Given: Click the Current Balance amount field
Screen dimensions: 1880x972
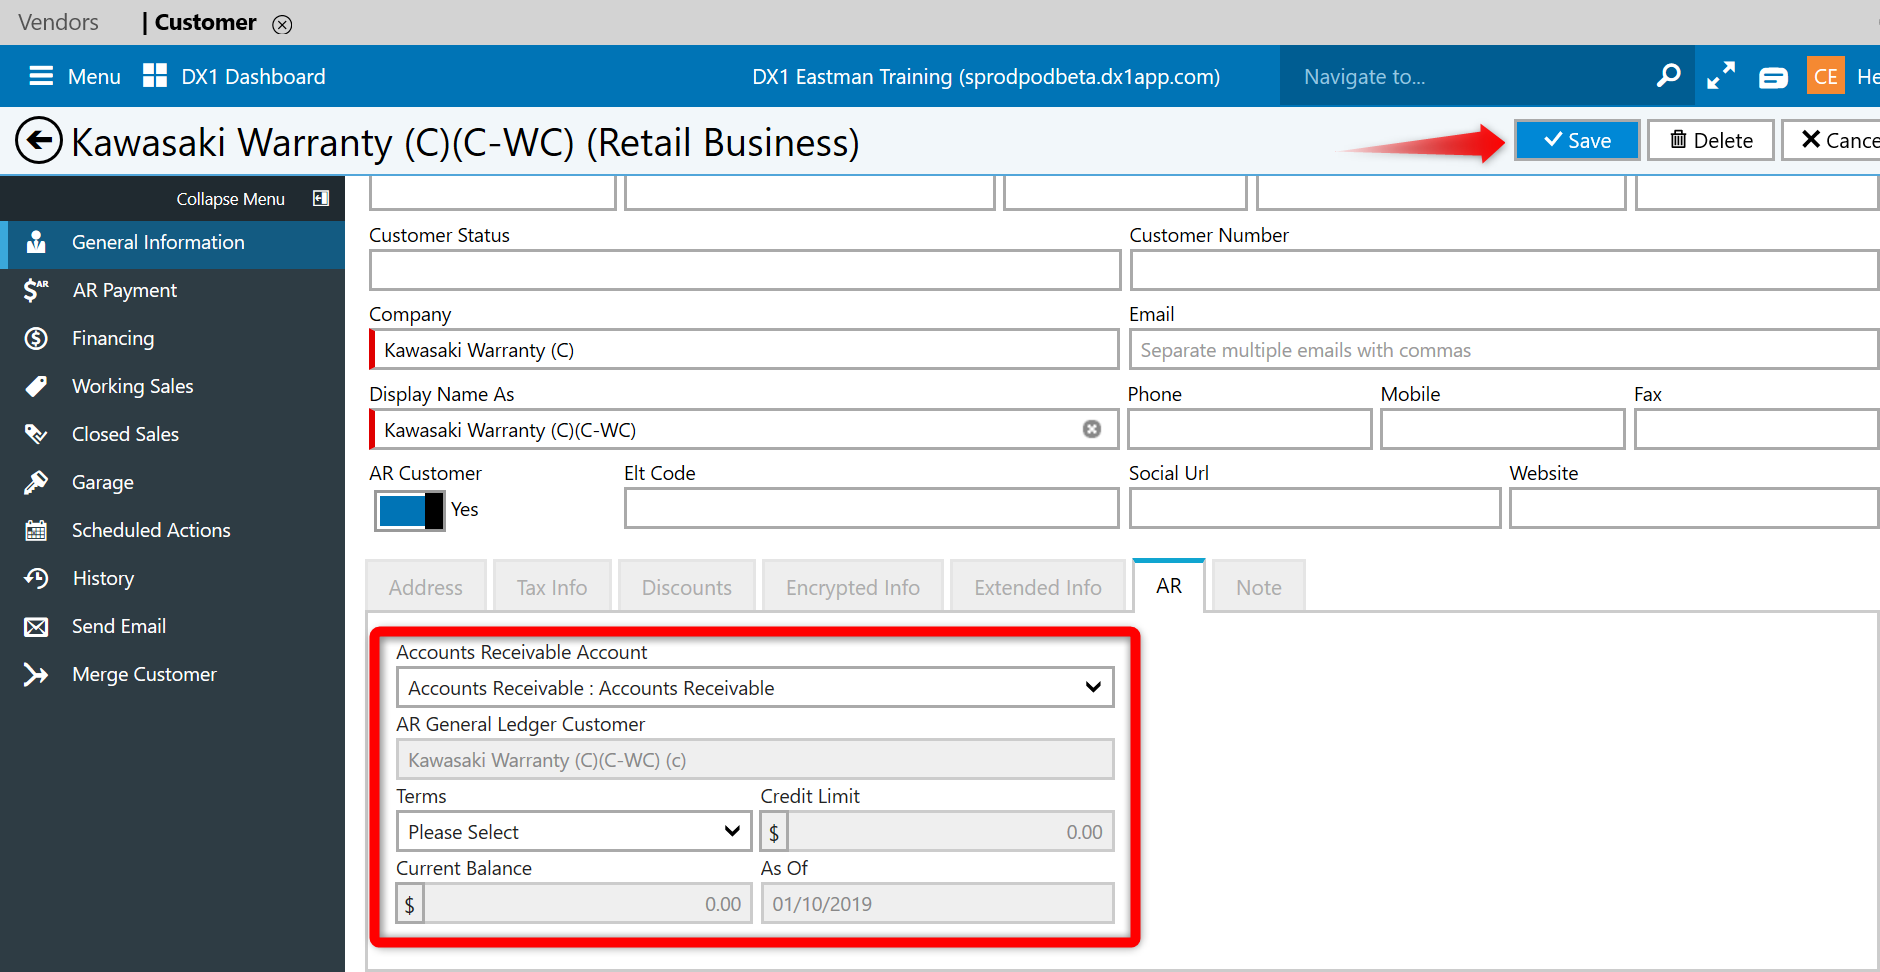Looking at the screenshot, I should (x=587, y=904).
